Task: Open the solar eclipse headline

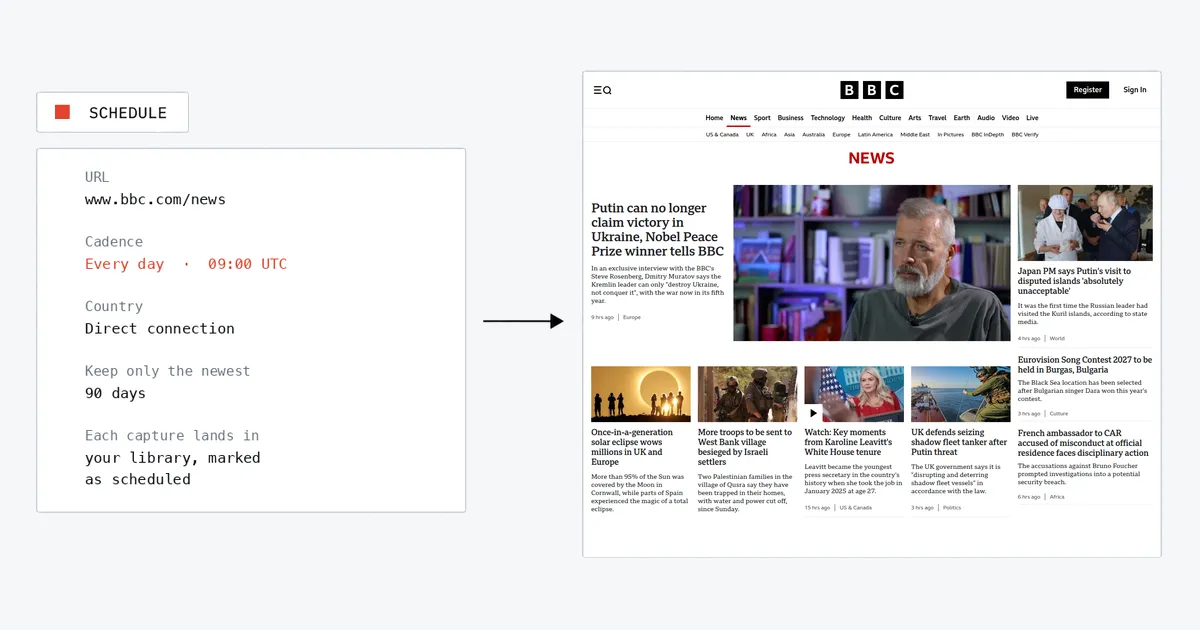Action: (632, 447)
